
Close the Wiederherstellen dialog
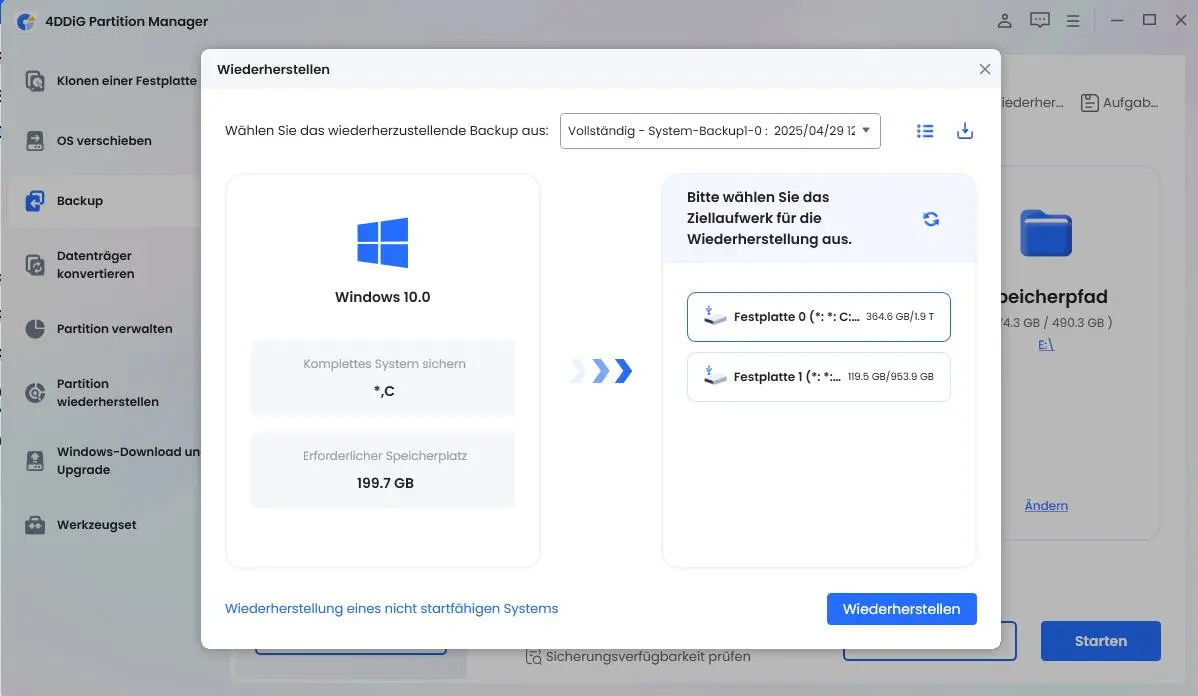(x=985, y=70)
